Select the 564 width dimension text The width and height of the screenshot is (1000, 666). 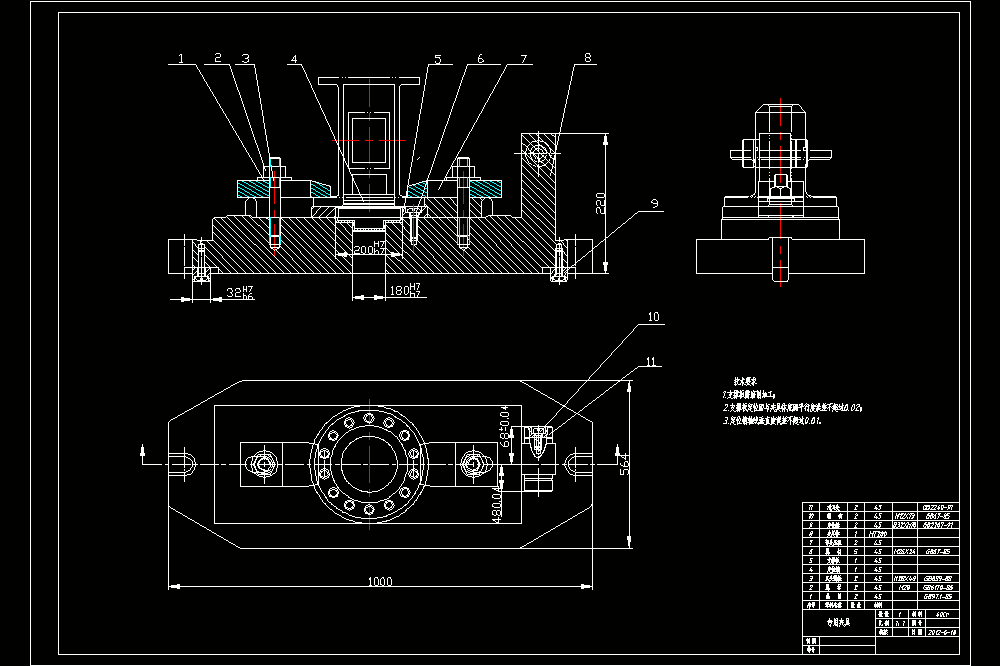coord(625,464)
